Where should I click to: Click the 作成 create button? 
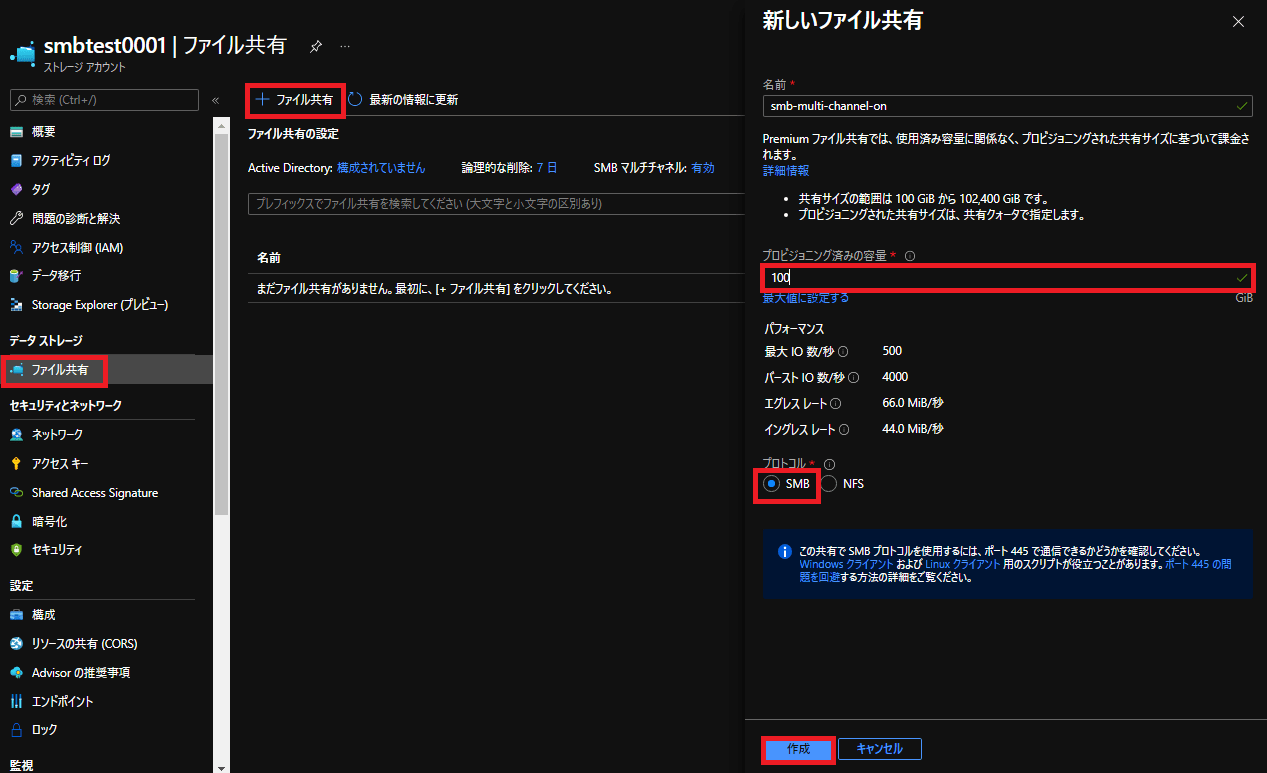coord(798,749)
